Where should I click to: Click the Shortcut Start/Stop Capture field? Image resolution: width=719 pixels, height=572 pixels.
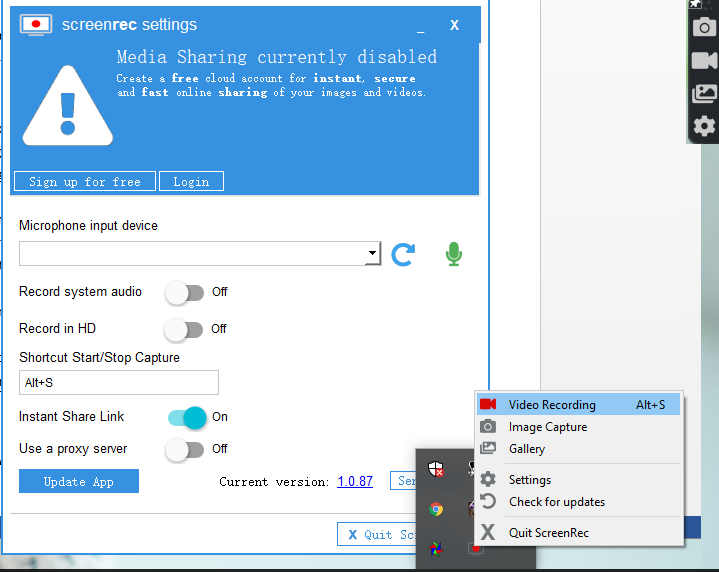[119, 383]
